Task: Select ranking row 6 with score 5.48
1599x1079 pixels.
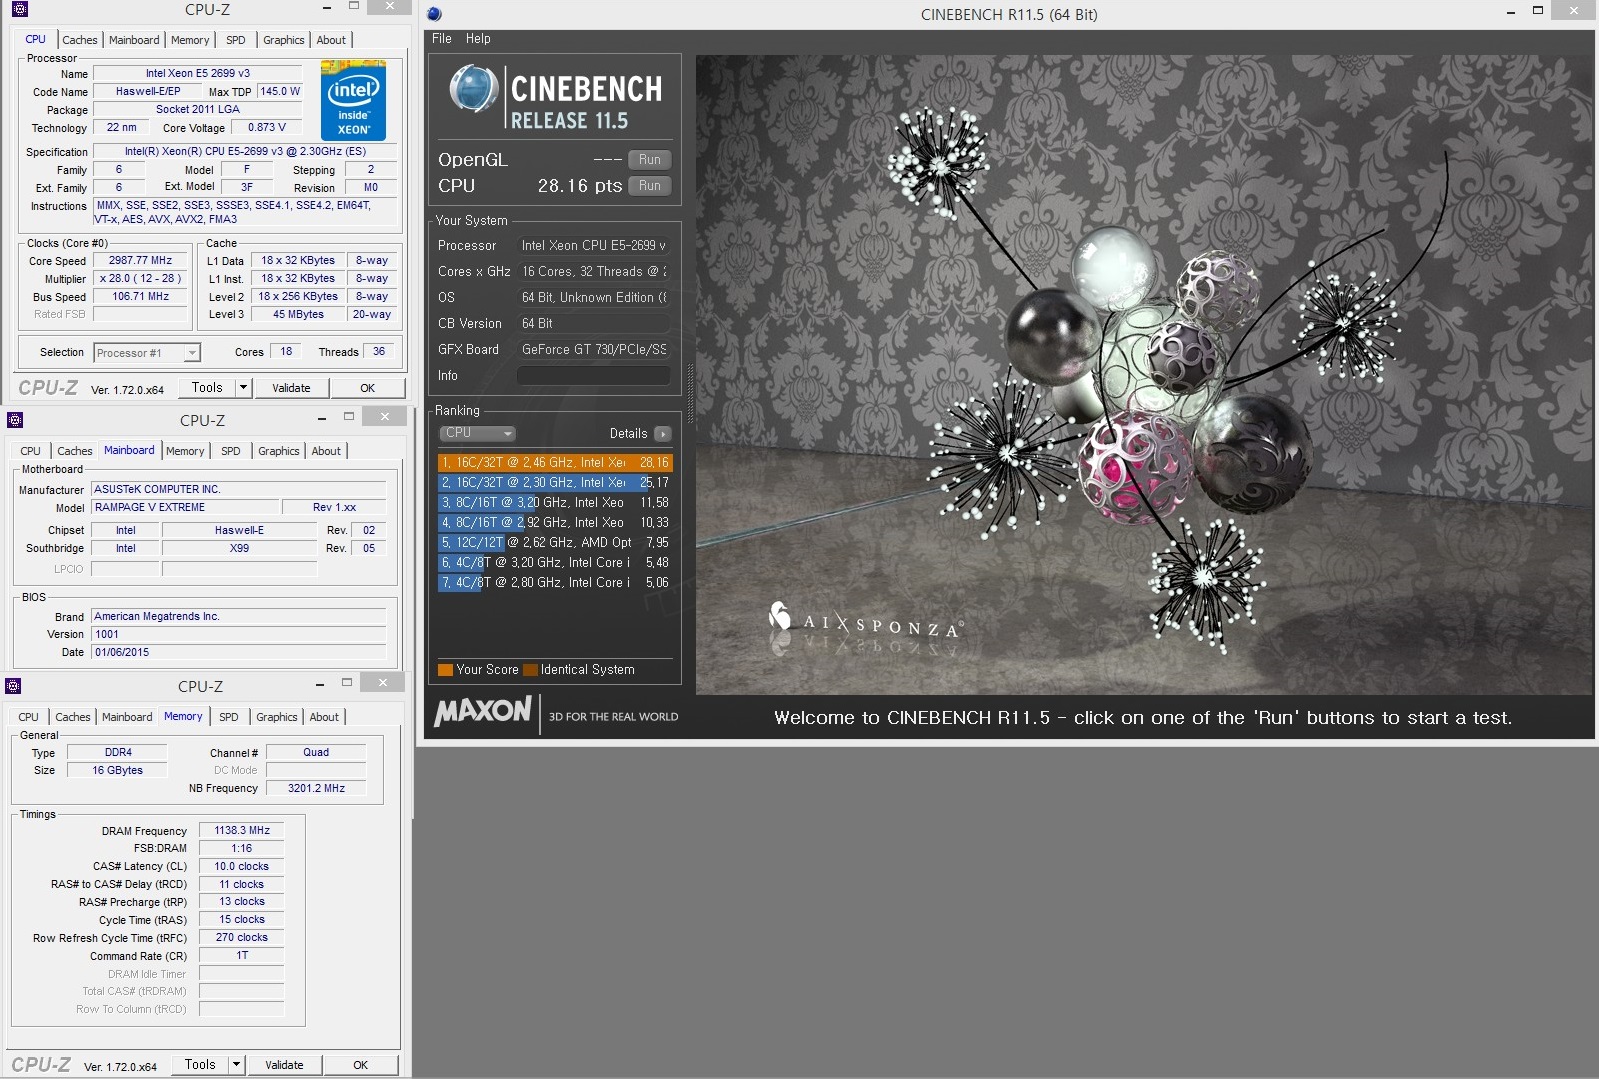Action: click(x=555, y=562)
